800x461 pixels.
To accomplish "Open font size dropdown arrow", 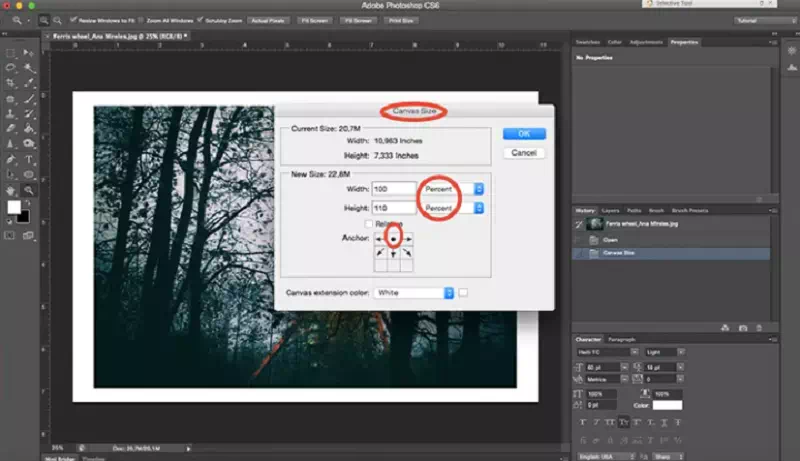I will (x=624, y=367).
